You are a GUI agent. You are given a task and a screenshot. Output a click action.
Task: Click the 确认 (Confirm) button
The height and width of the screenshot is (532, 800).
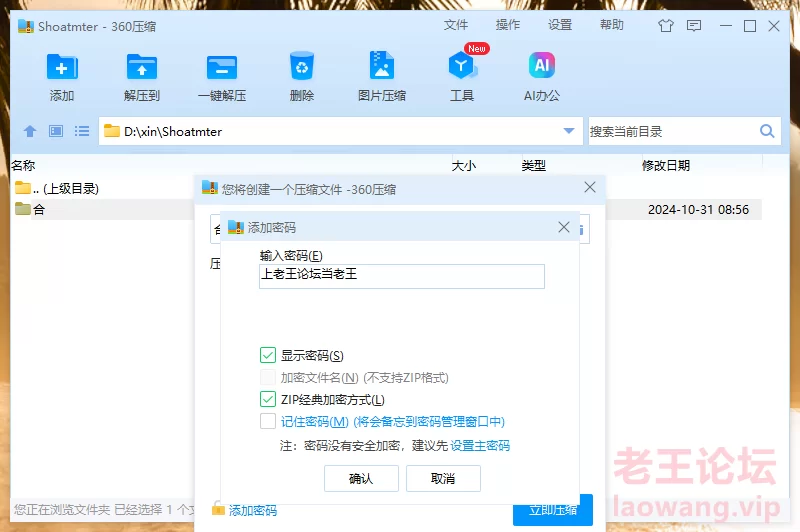(x=361, y=479)
